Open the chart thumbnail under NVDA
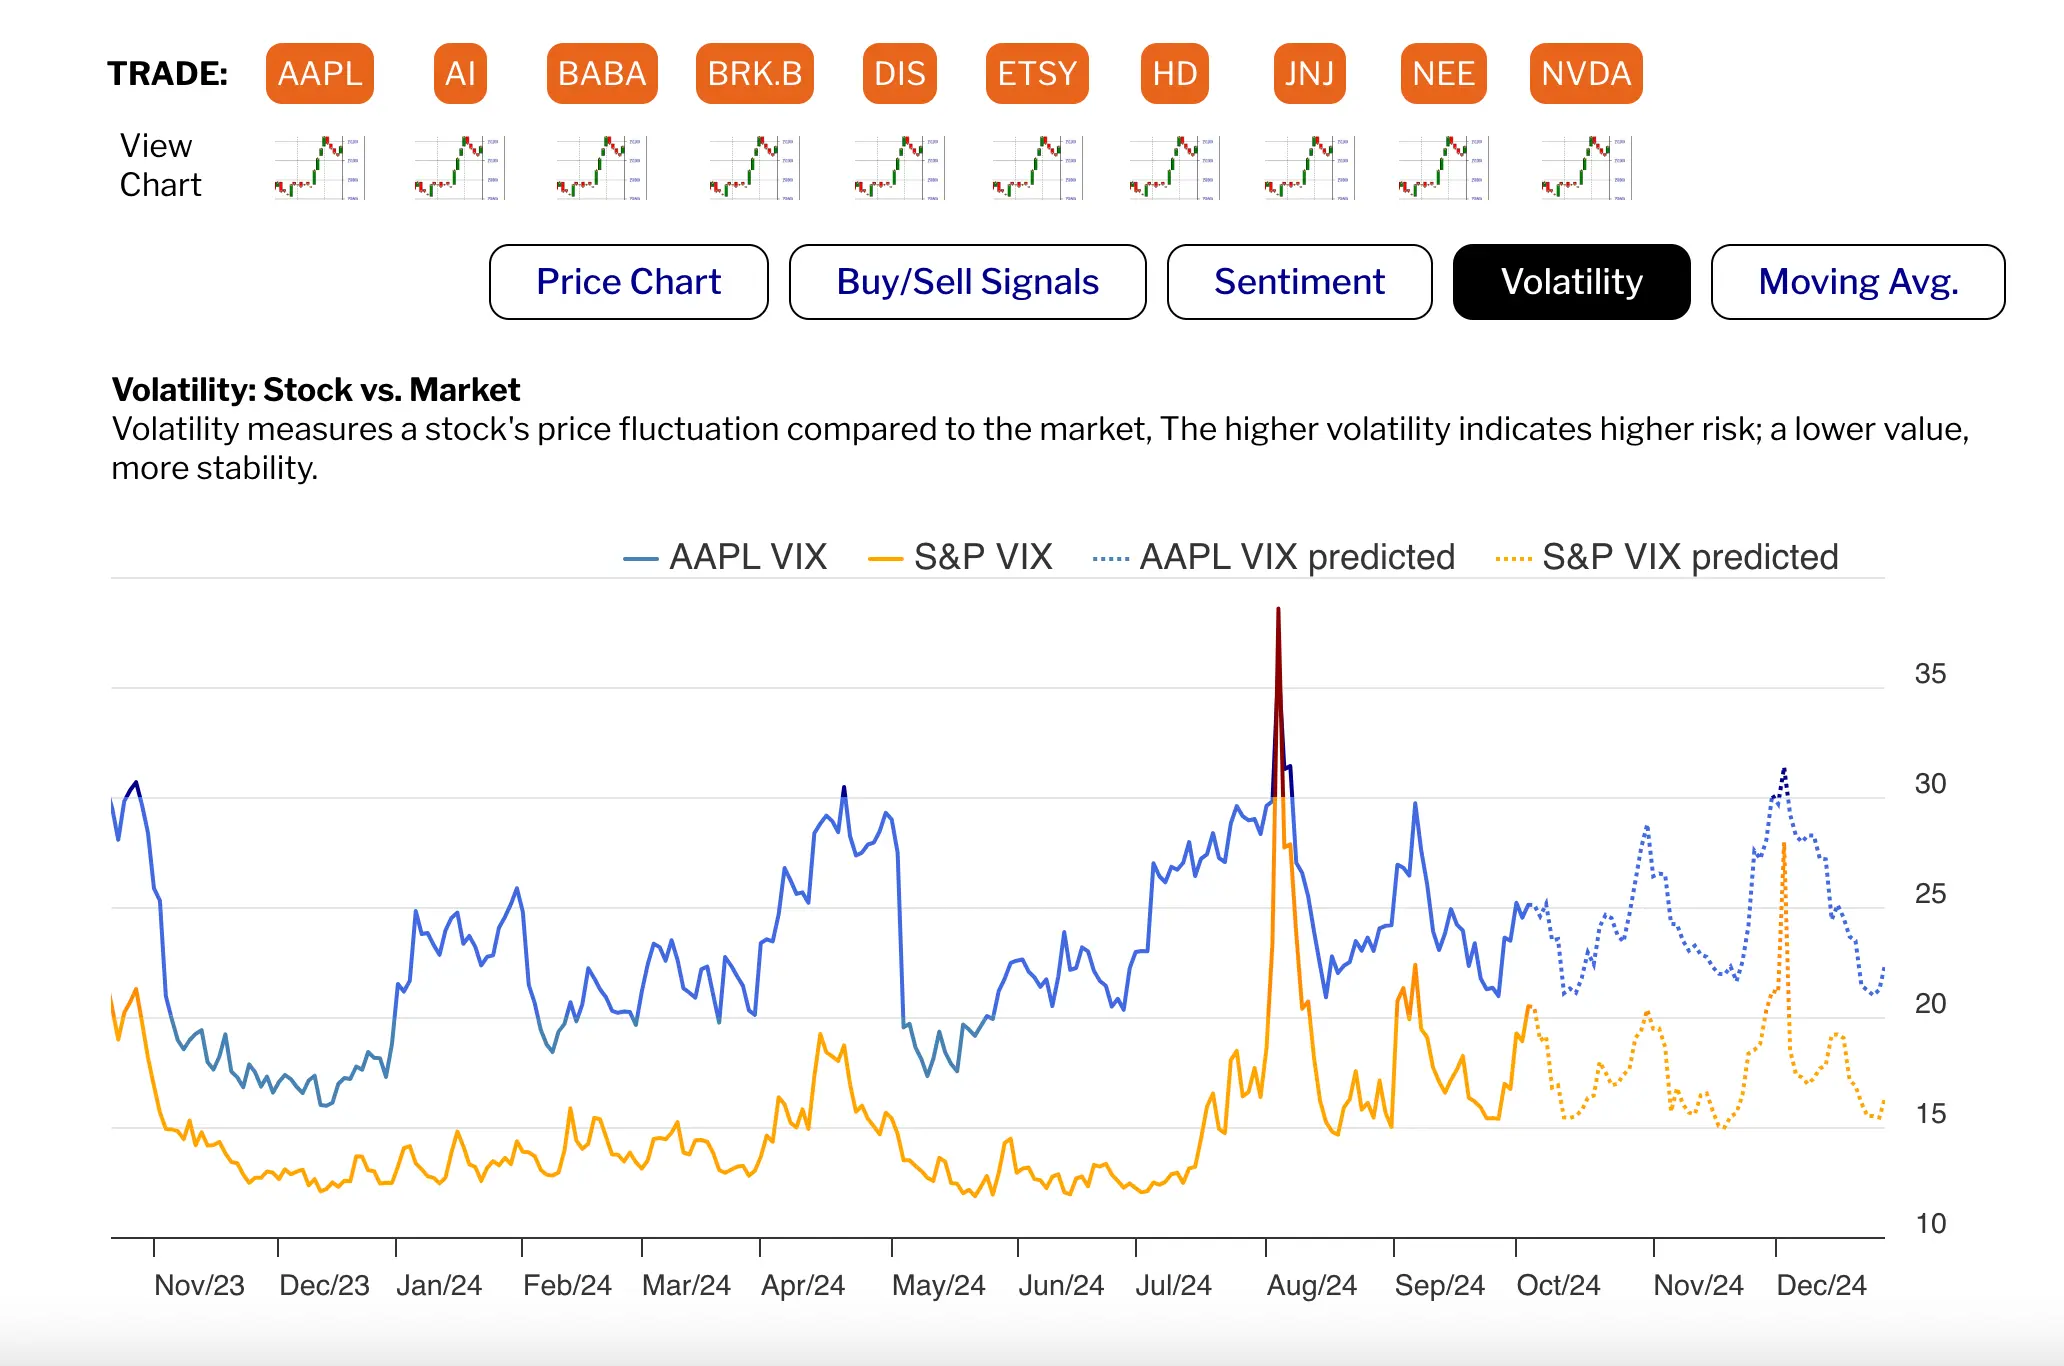The width and height of the screenshot is (2064, 1366). (1587, 167)
